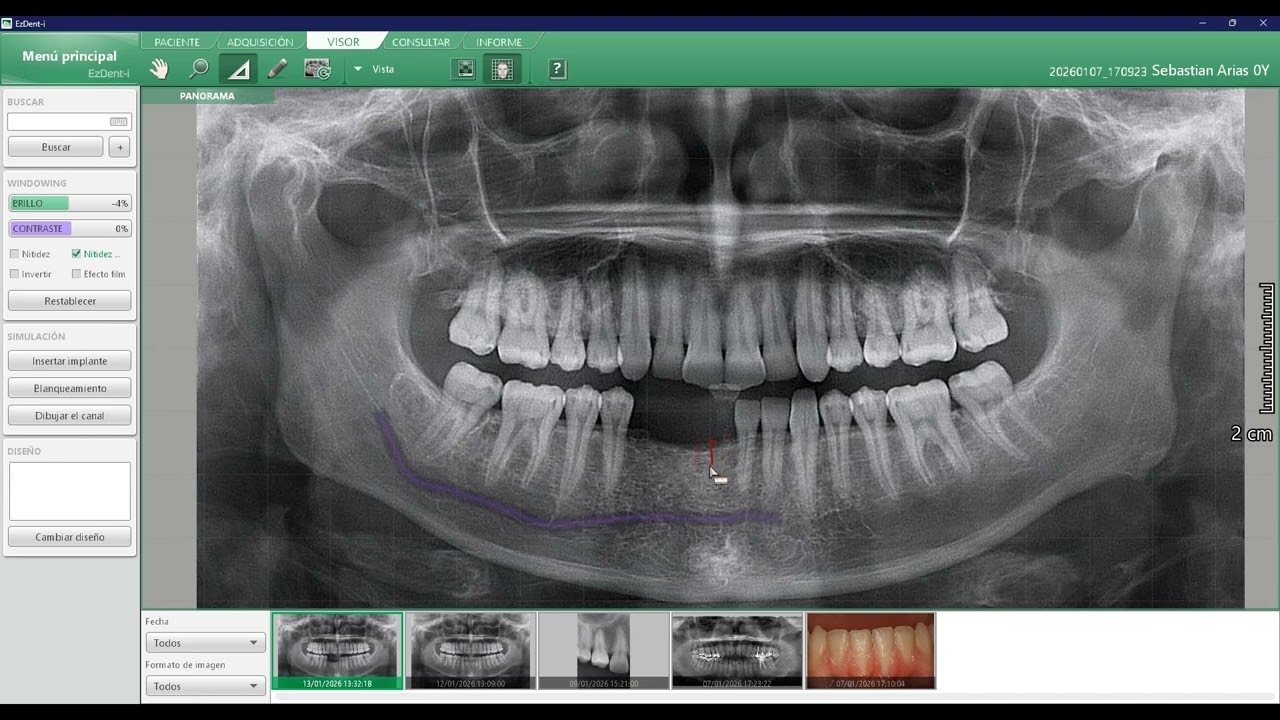Click the PANORAMA image label
Image resolution: width=1280 pixels, height=720 pixels.
[x=207, y=96]
